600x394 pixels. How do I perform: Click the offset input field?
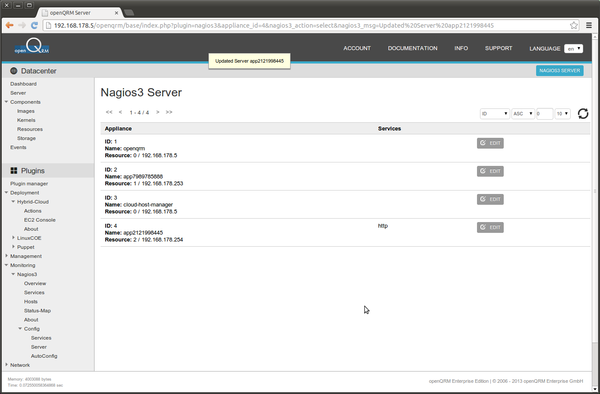pos(545,114)
